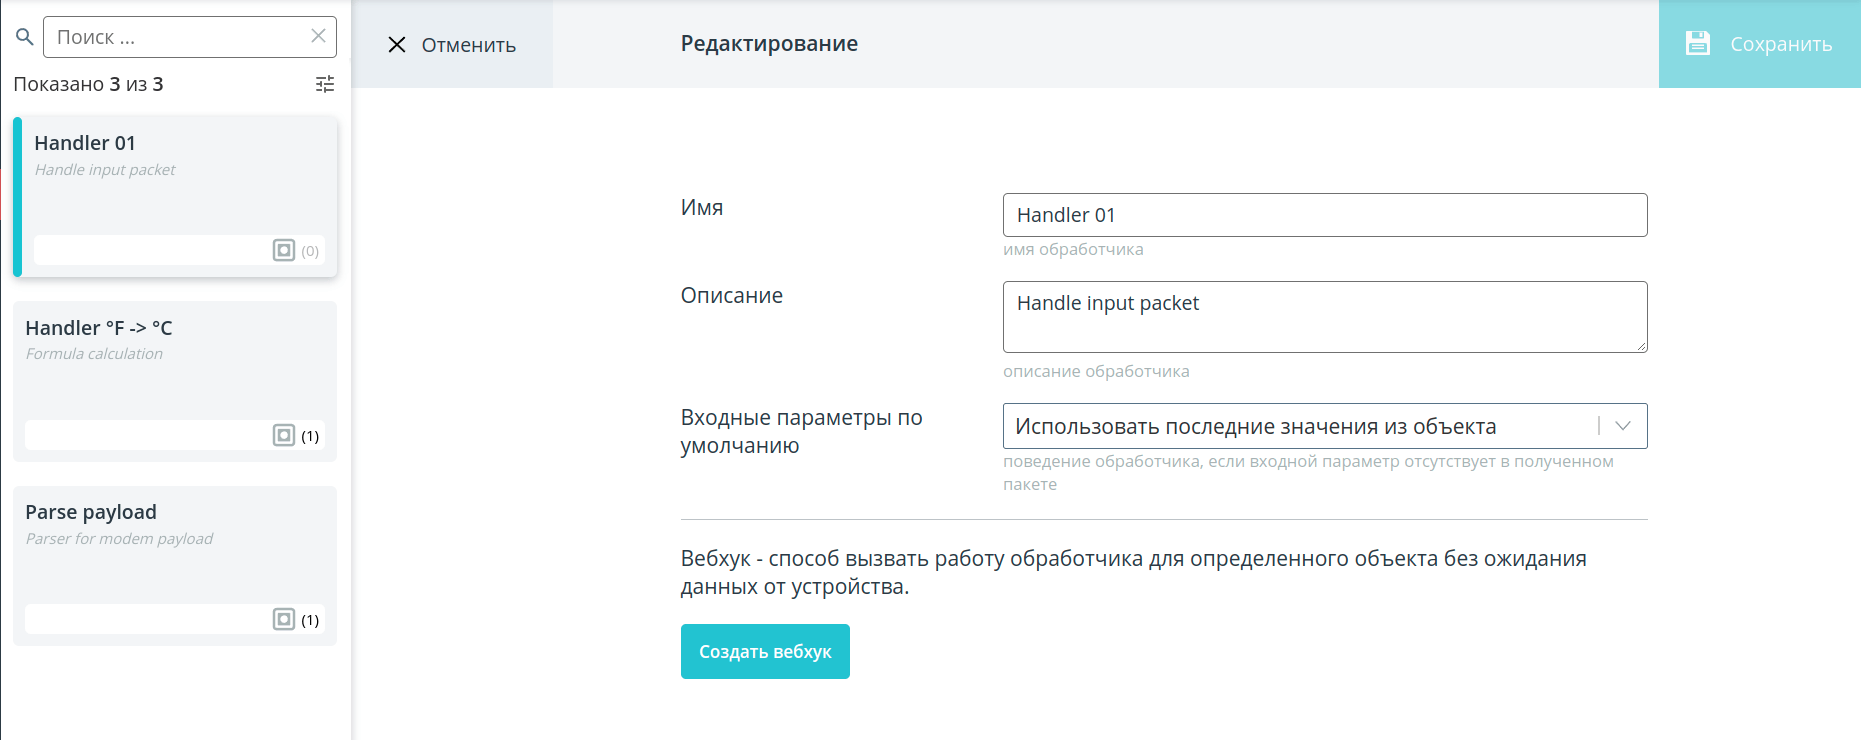Click the objects icon on Handler °F -> °C card
Screen dimensions: 1861x740
point(284,435)
